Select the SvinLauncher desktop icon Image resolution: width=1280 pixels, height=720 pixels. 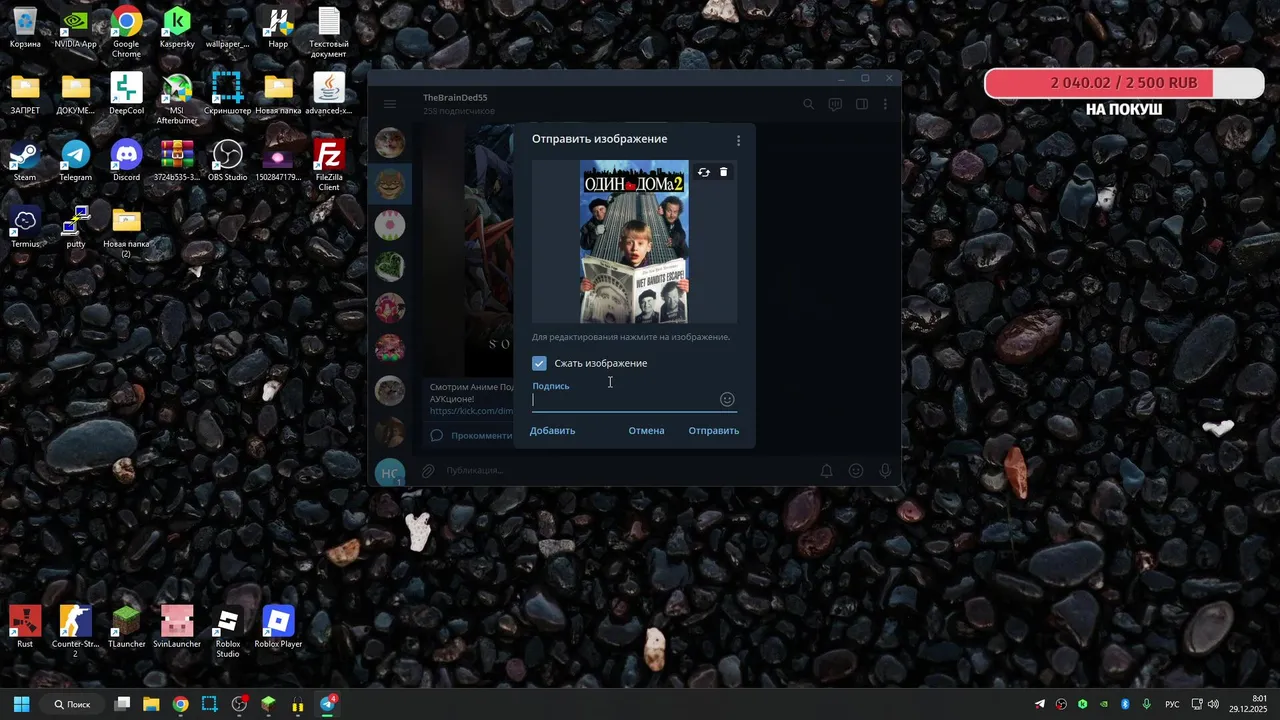[177, 627]
